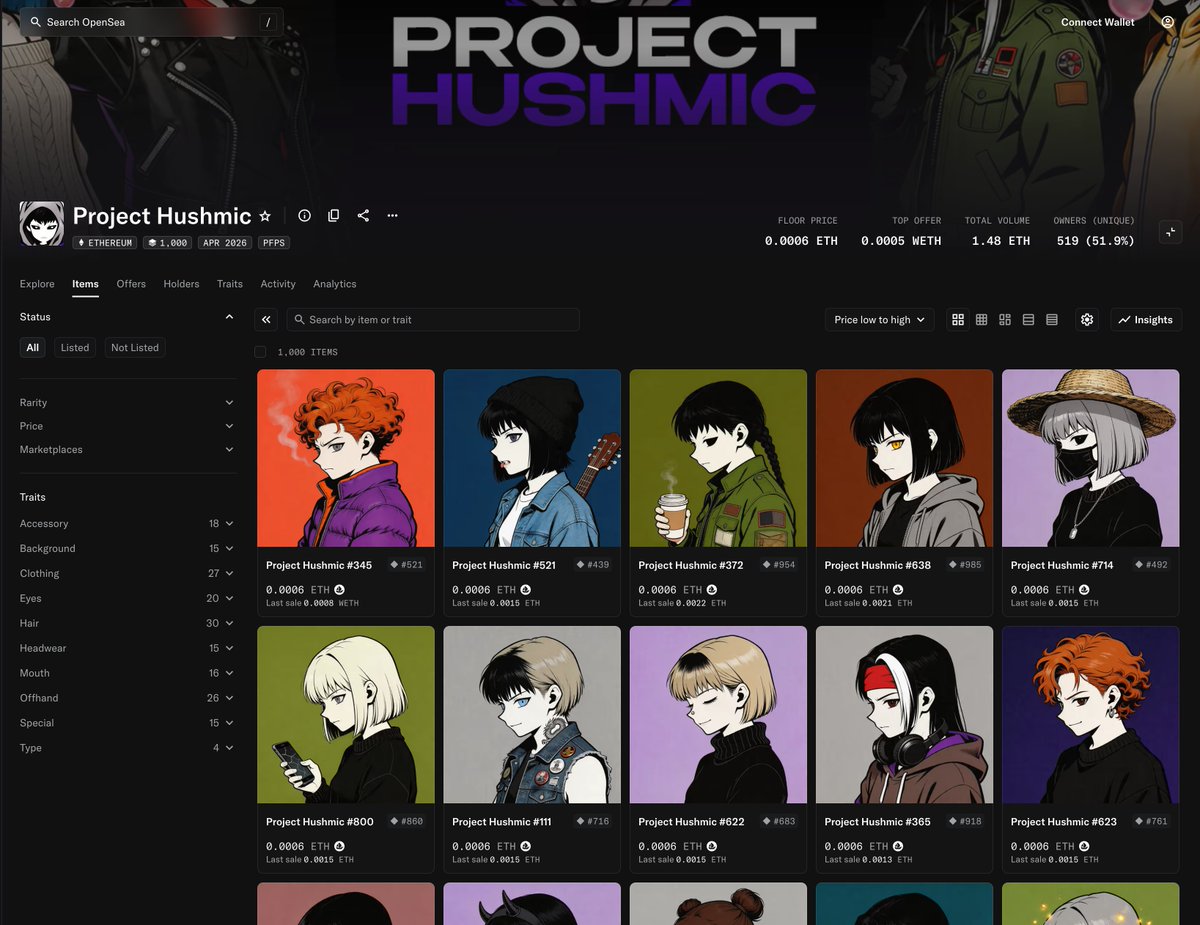The width and height of the screenshot is (1200, 925).
Task: Expand the Marketplaces filter
Action: (x=128, y=450)
